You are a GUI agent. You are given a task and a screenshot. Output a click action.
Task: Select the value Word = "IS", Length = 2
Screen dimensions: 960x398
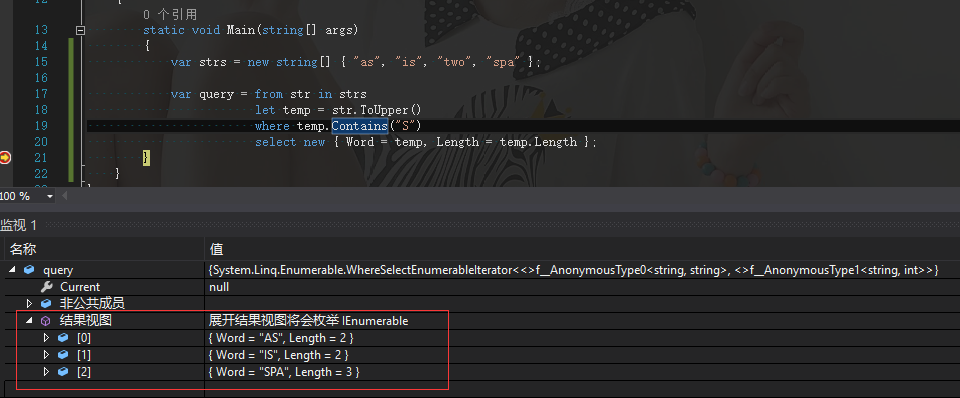coord(279,355)
